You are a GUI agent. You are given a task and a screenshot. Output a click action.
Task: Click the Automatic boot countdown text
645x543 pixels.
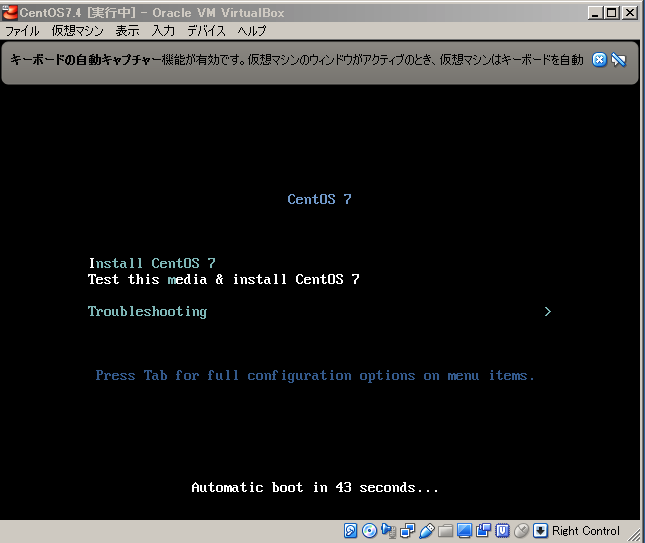point(315,487)
